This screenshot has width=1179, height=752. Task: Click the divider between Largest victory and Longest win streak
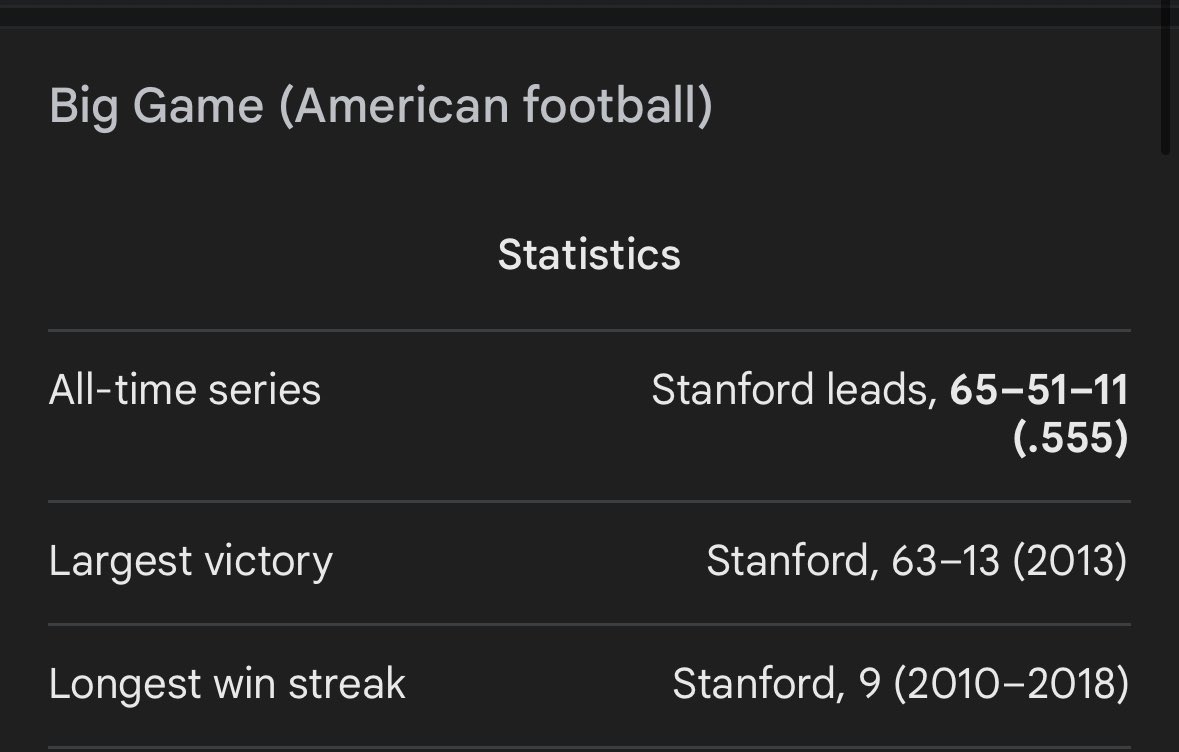(590, 624)
